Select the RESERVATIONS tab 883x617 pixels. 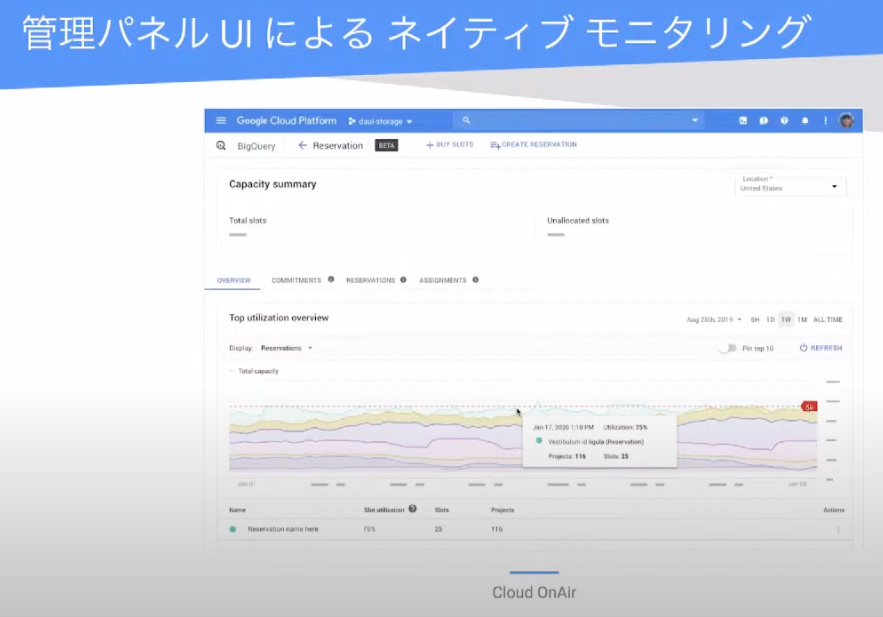pyautogui.click(x=370, y=280)
